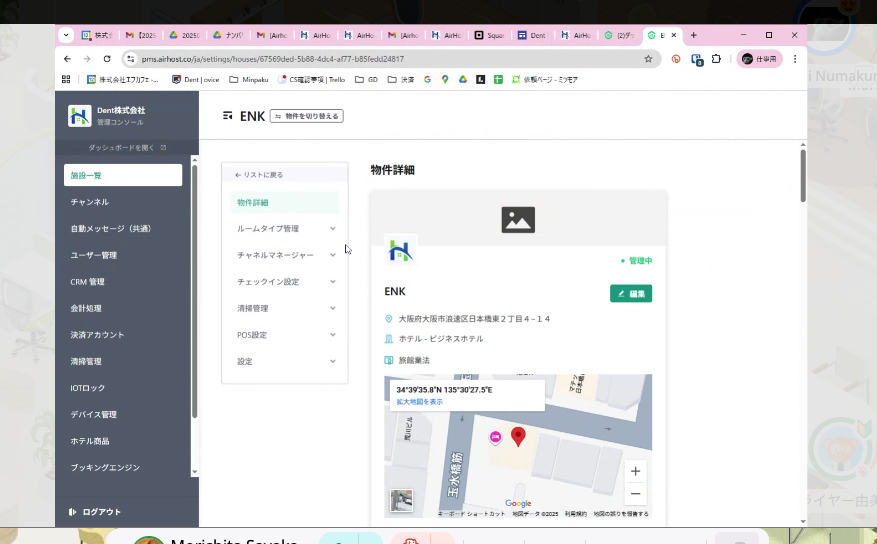Image resolution: width=877 pixels, height=544 pixels.
Task: Click the sidebar collapse icon beside ENK
Action: (228, 116)
